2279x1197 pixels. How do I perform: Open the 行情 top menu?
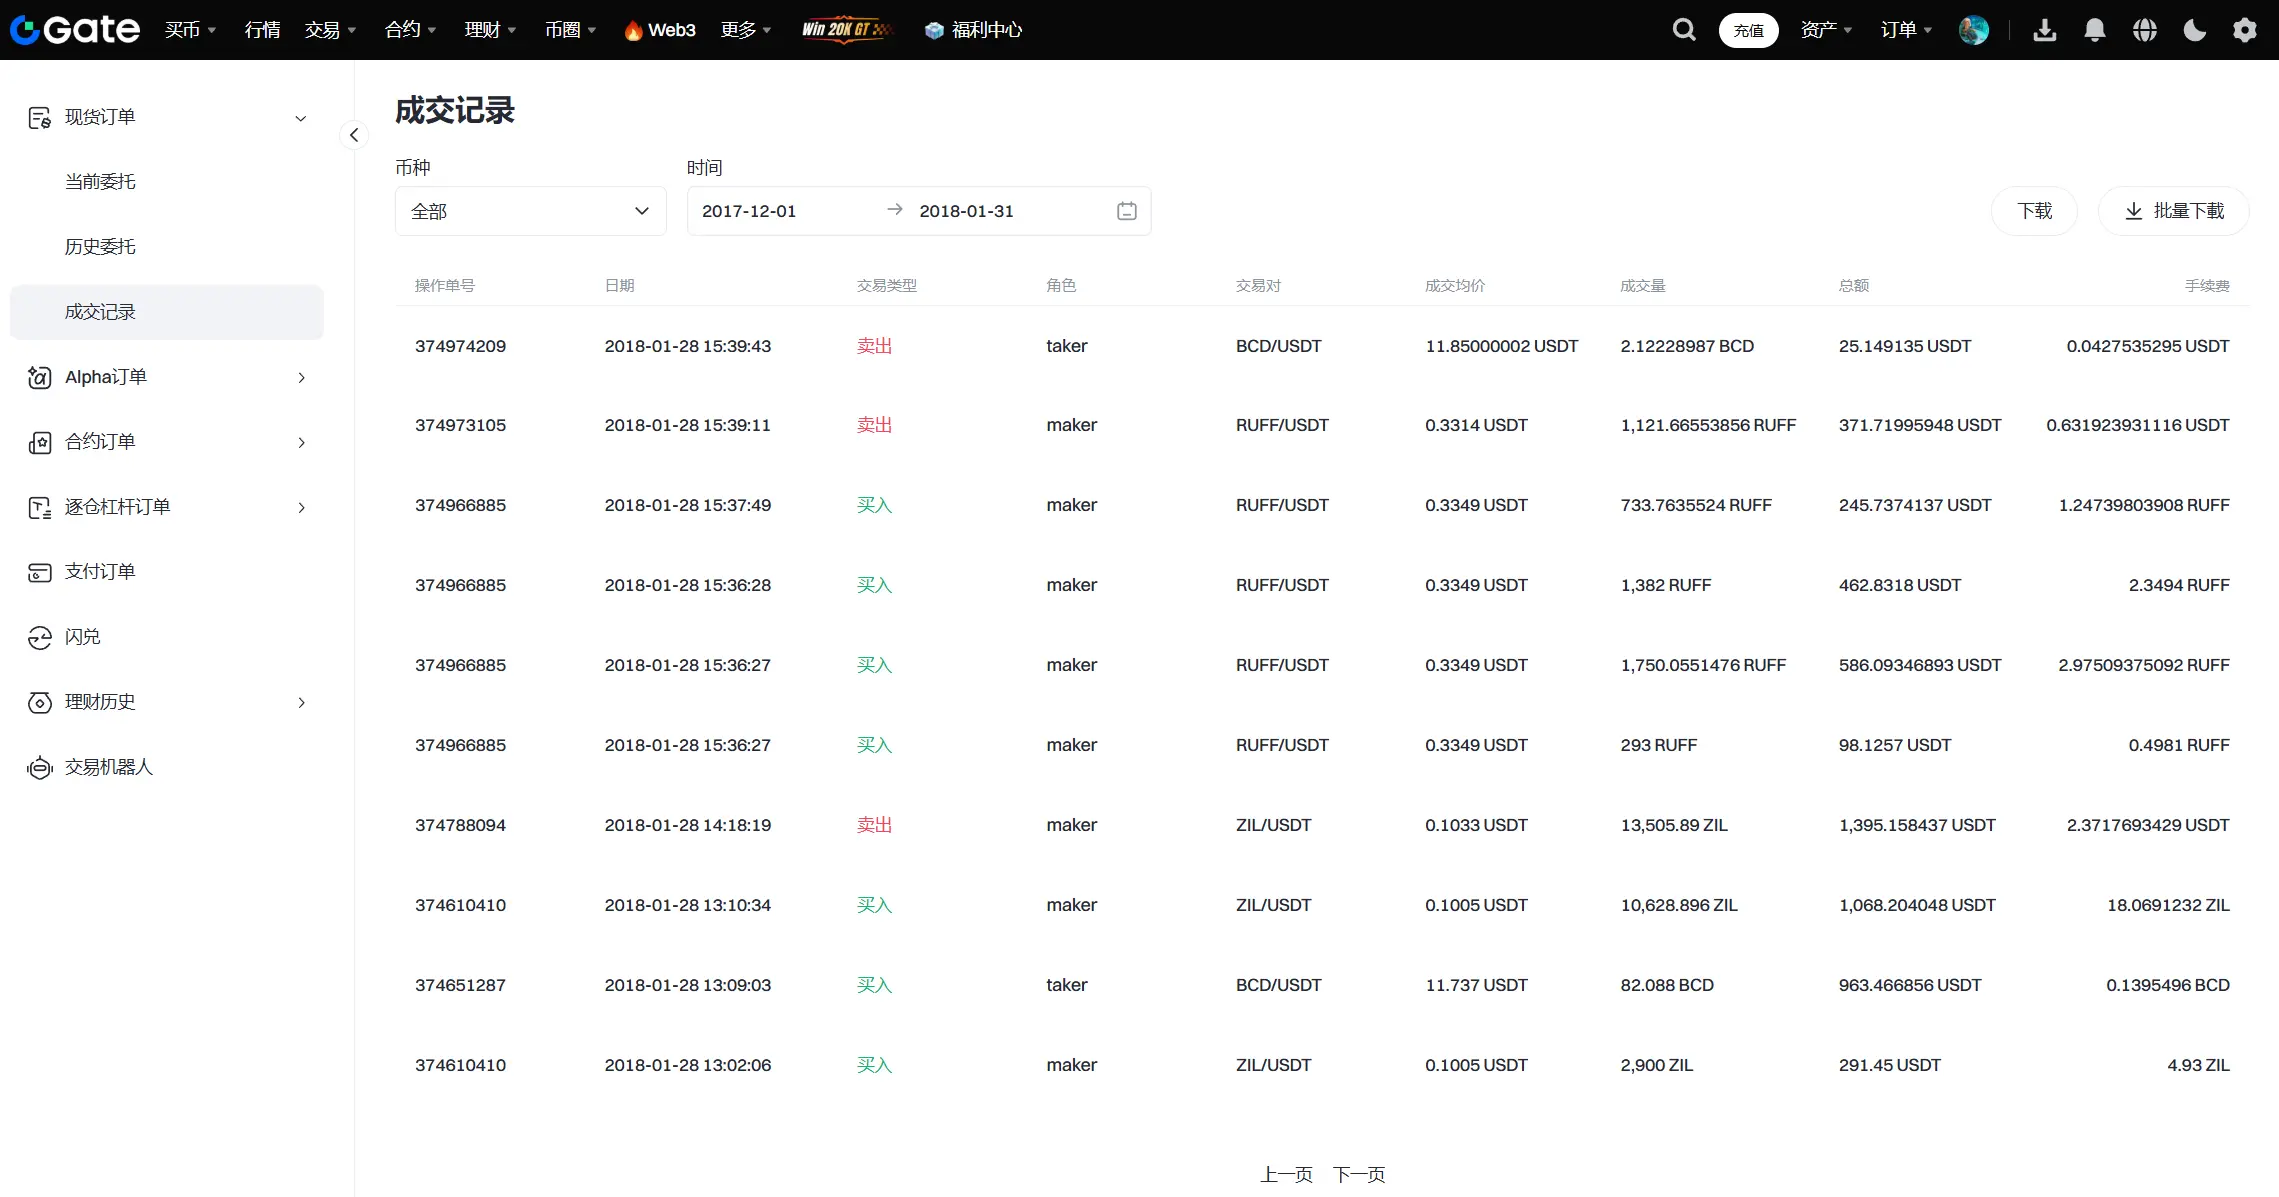point(262,30)
